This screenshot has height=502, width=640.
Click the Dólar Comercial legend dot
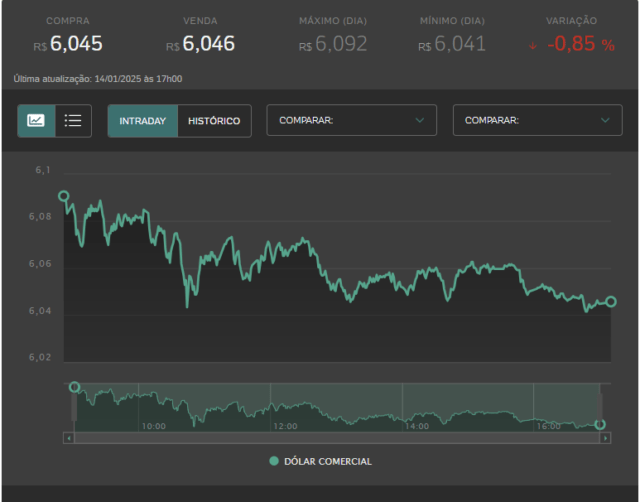274,461
